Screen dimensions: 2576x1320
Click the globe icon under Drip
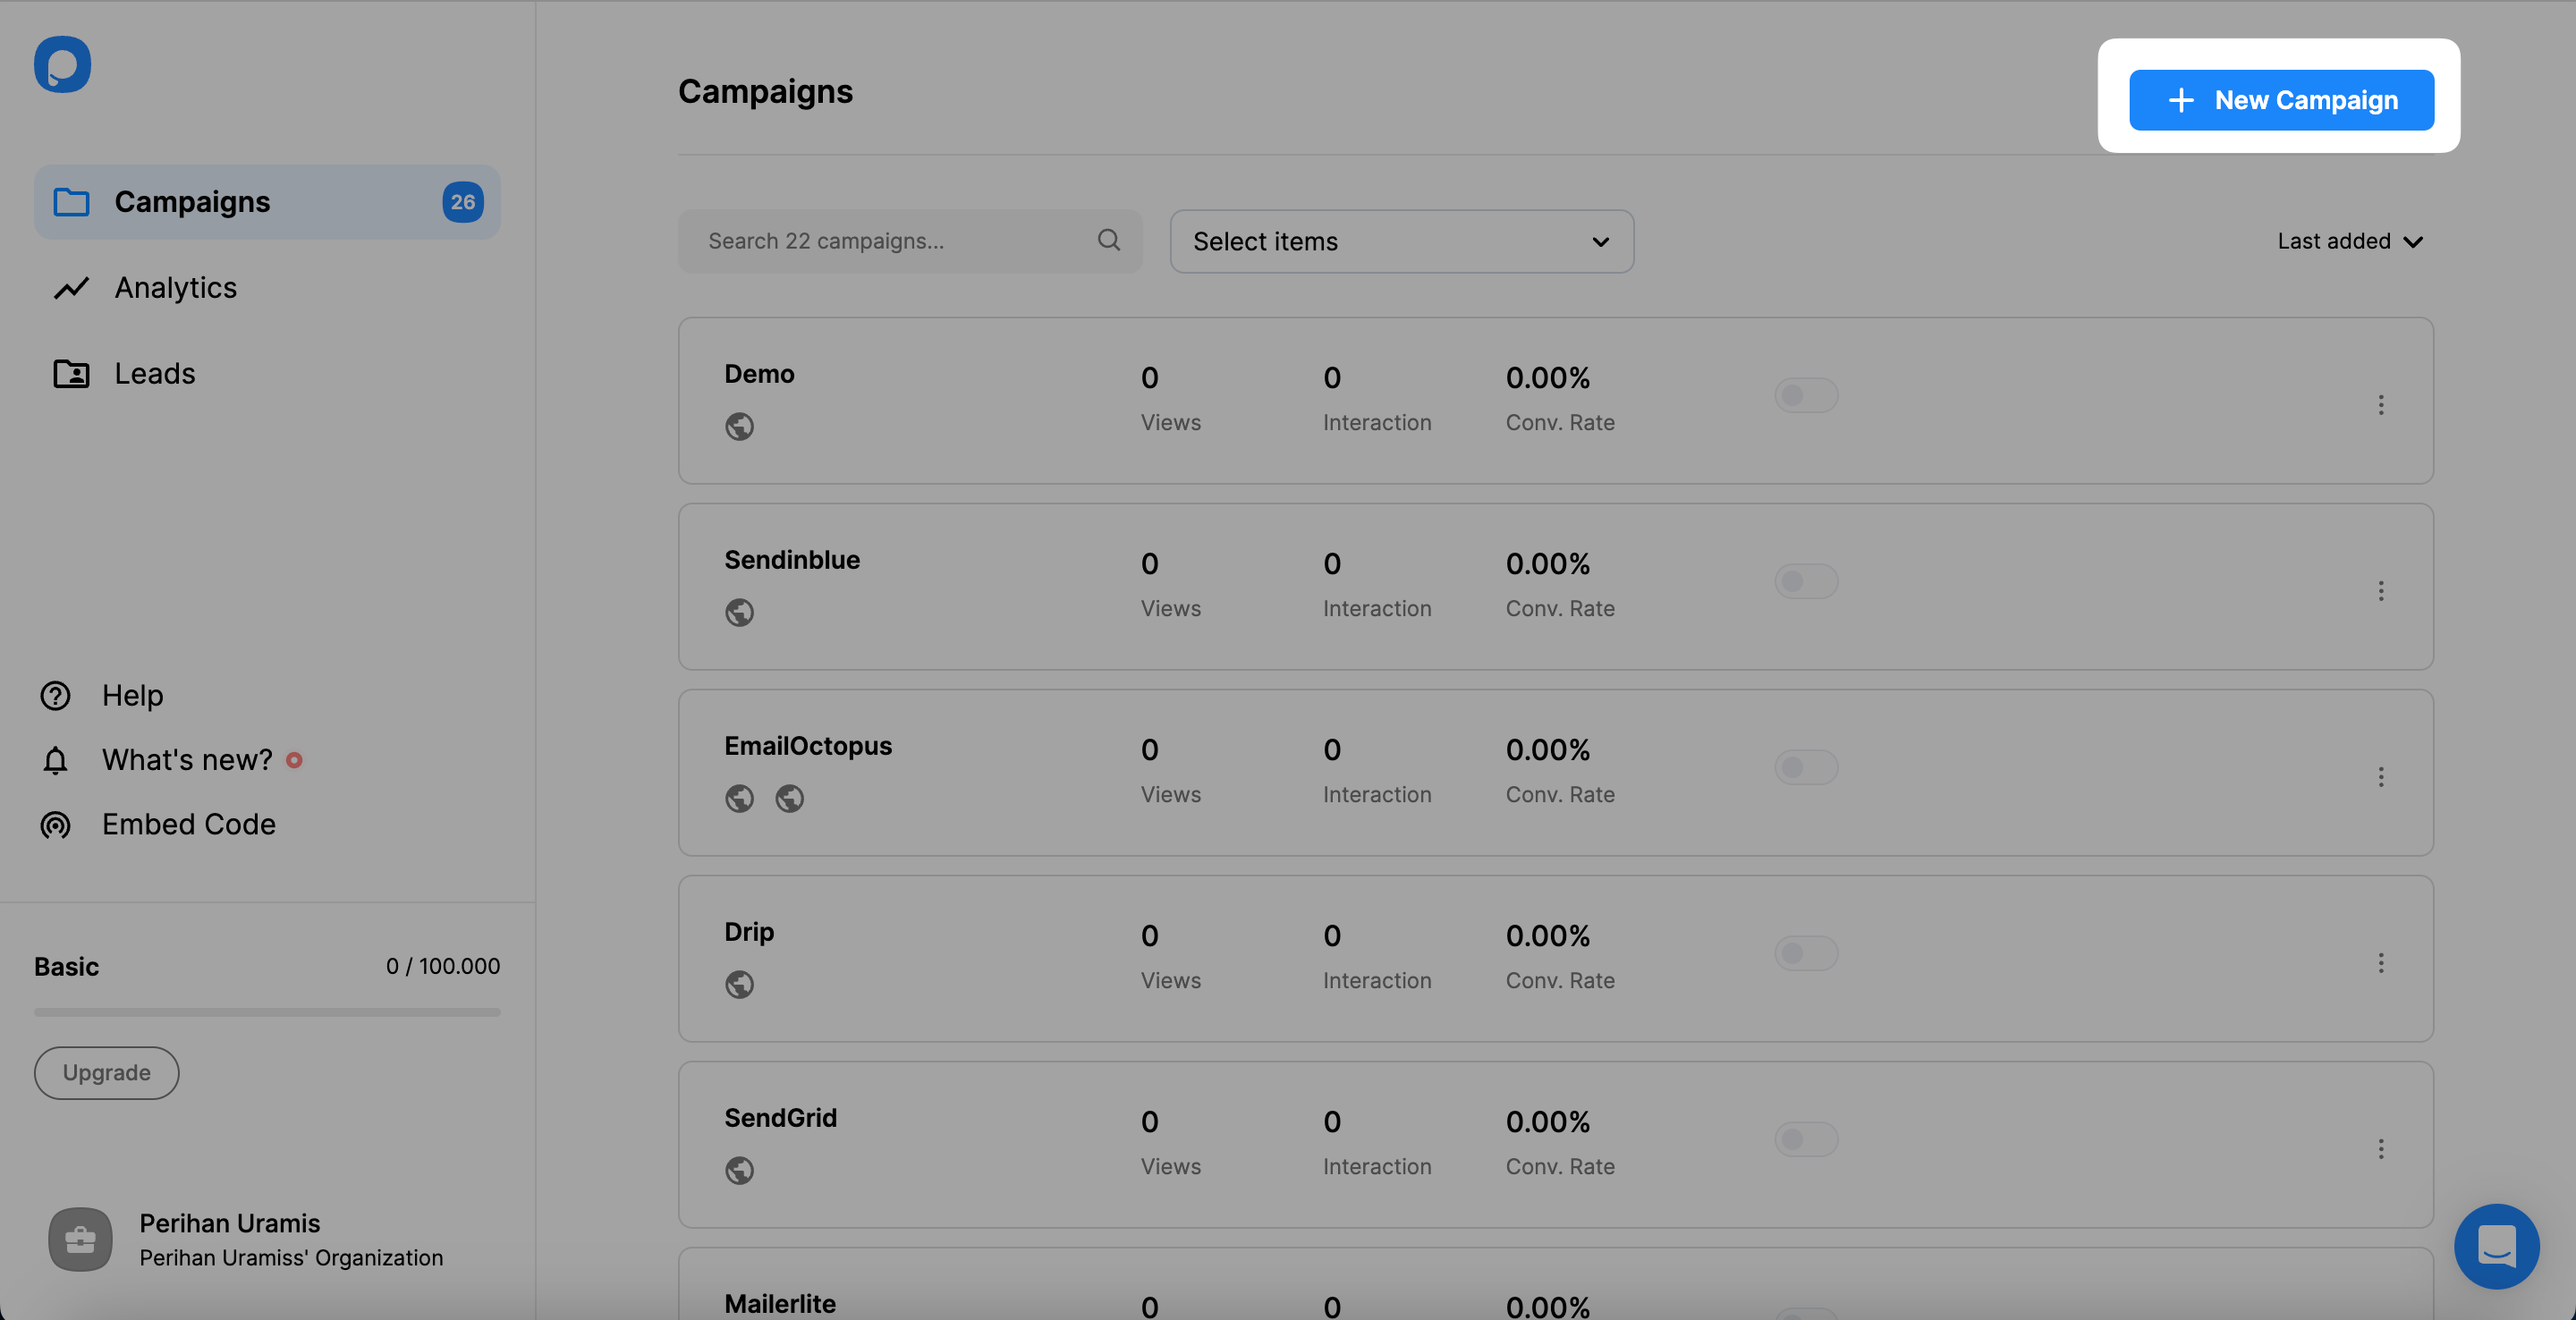[x=739, y=984]
